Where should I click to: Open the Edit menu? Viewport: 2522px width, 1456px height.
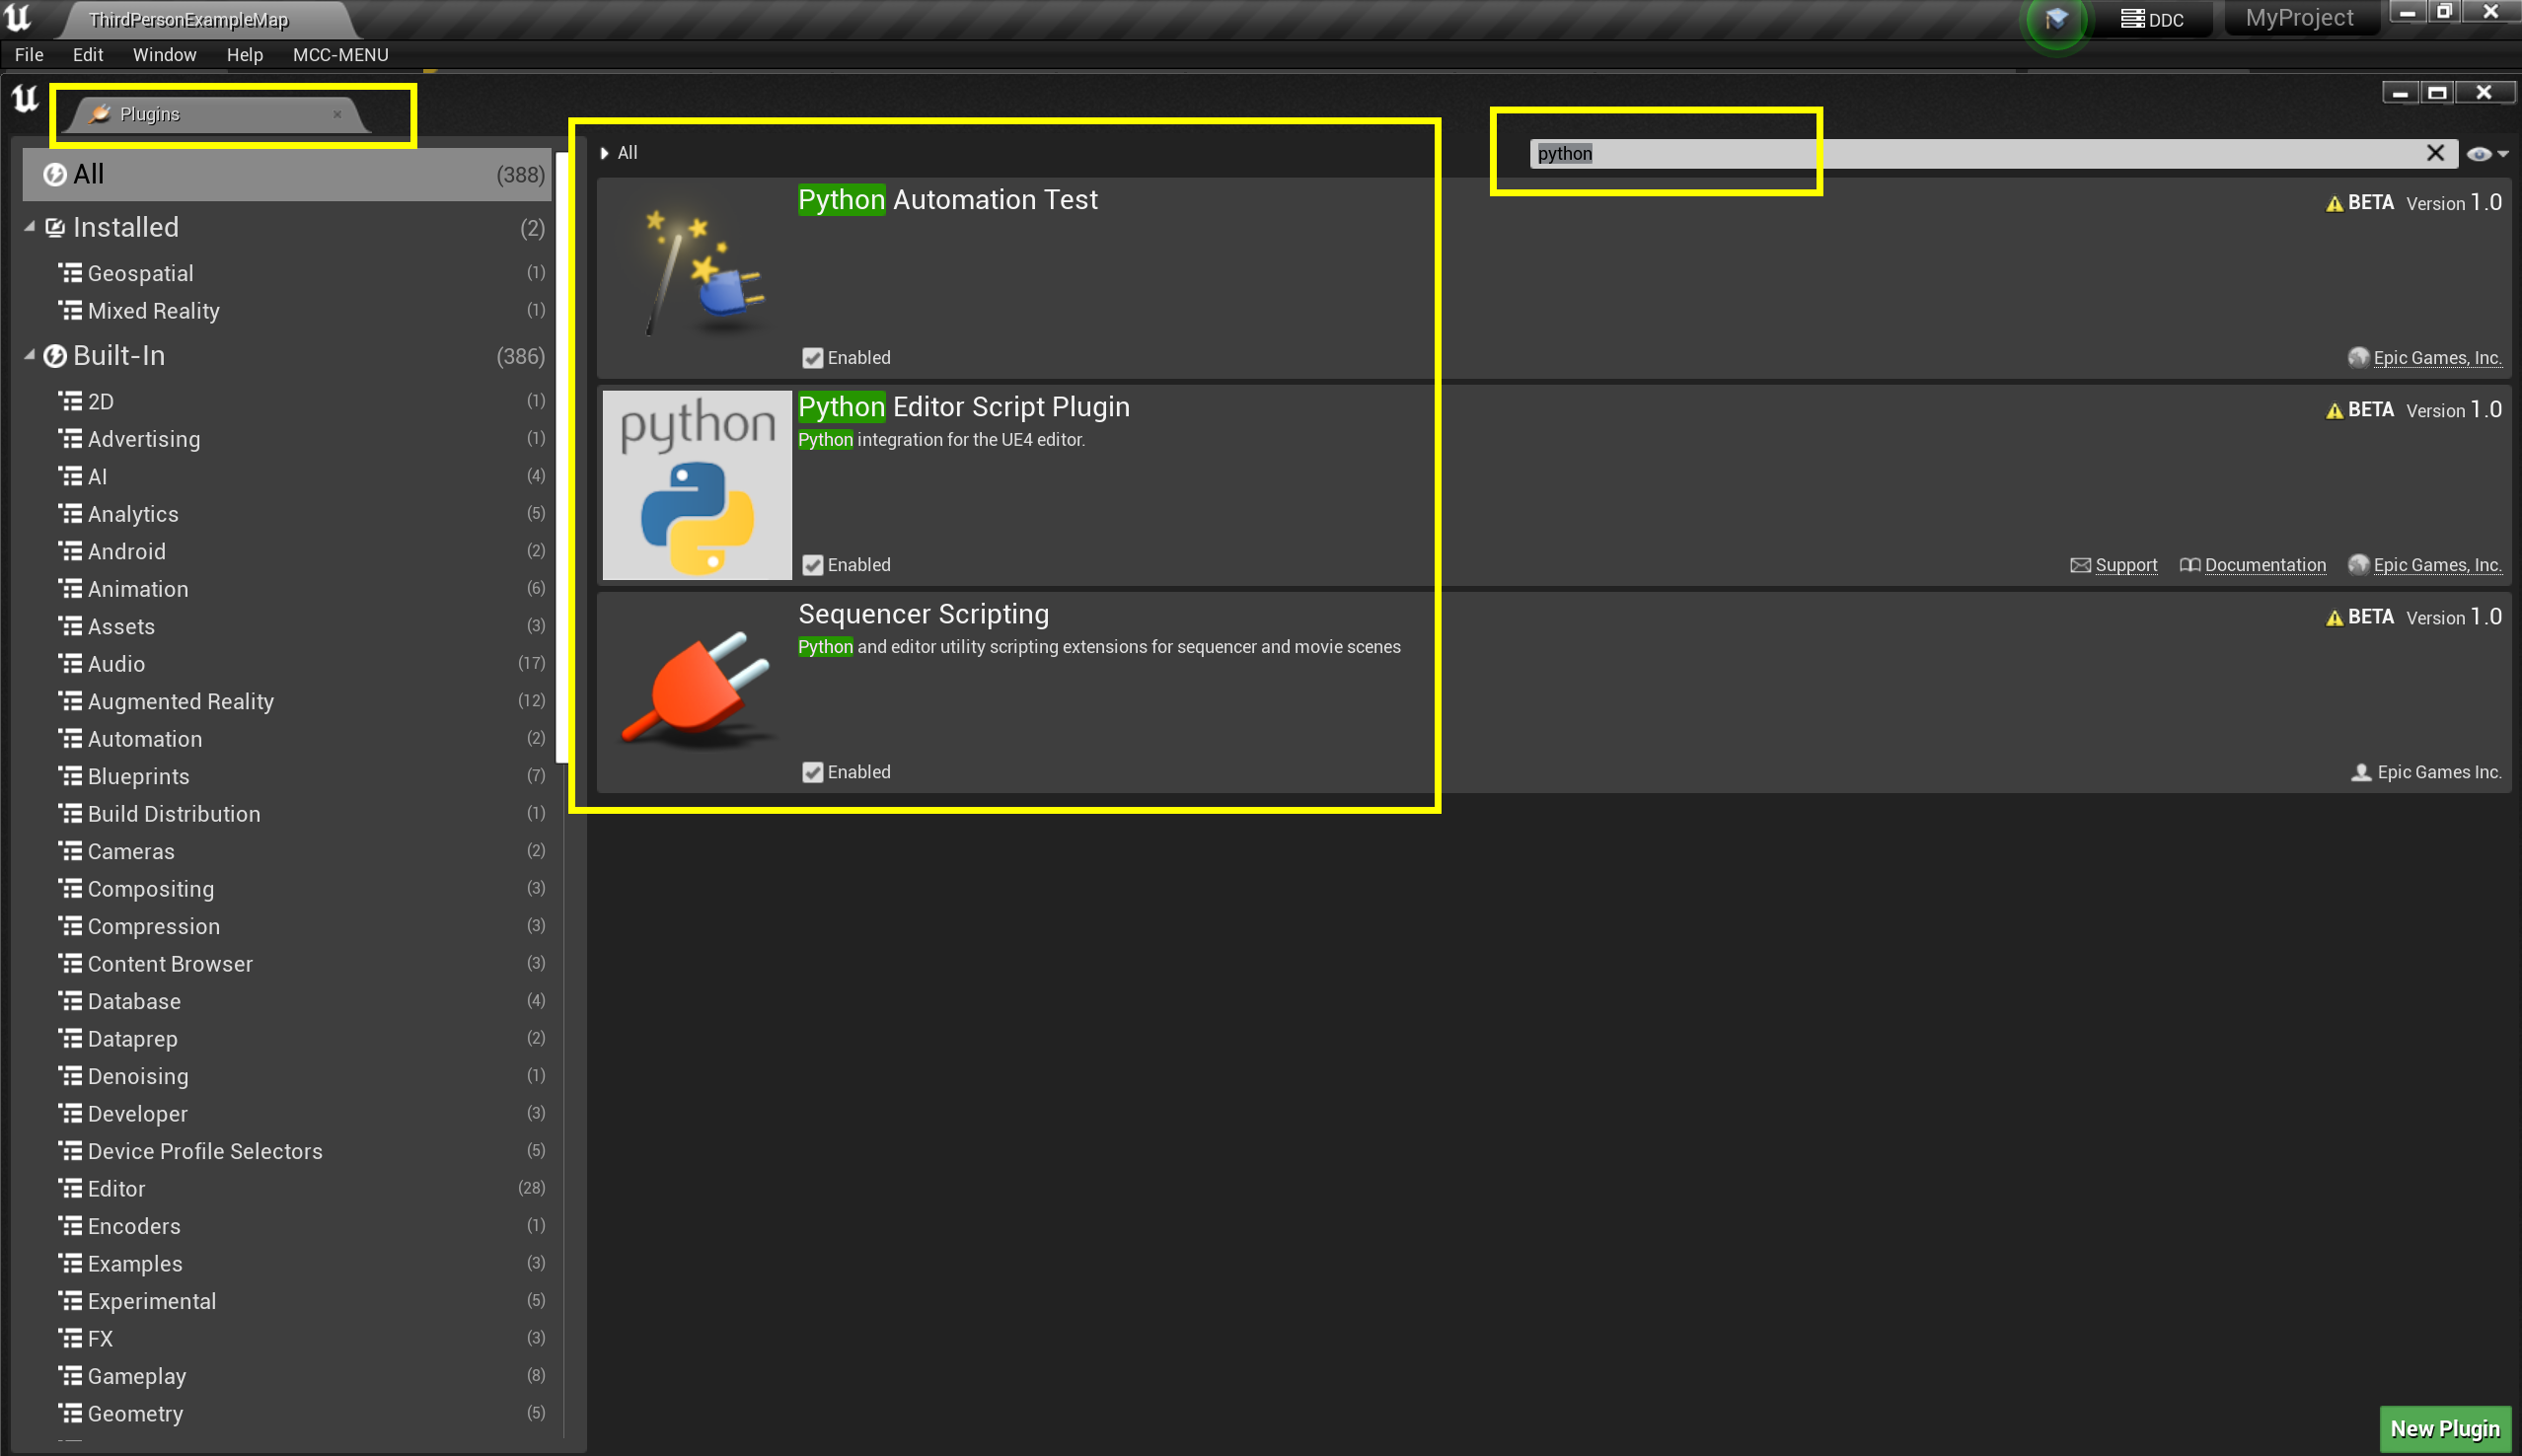point(88,55)
